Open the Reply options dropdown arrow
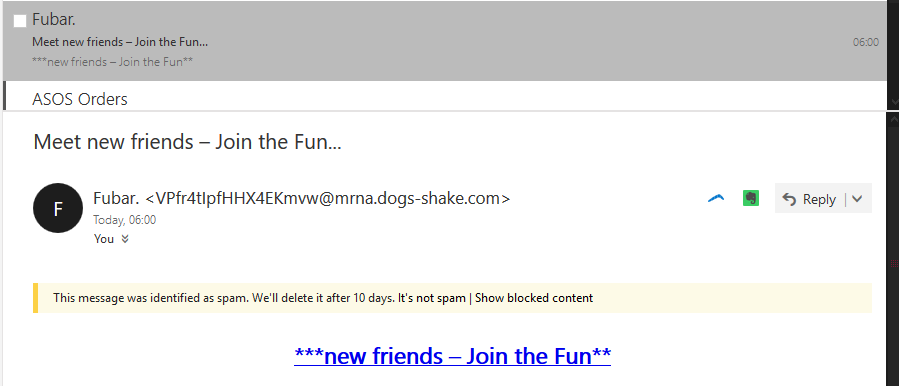Viewport: 899px width, 386px height. (x=857, y=199)
